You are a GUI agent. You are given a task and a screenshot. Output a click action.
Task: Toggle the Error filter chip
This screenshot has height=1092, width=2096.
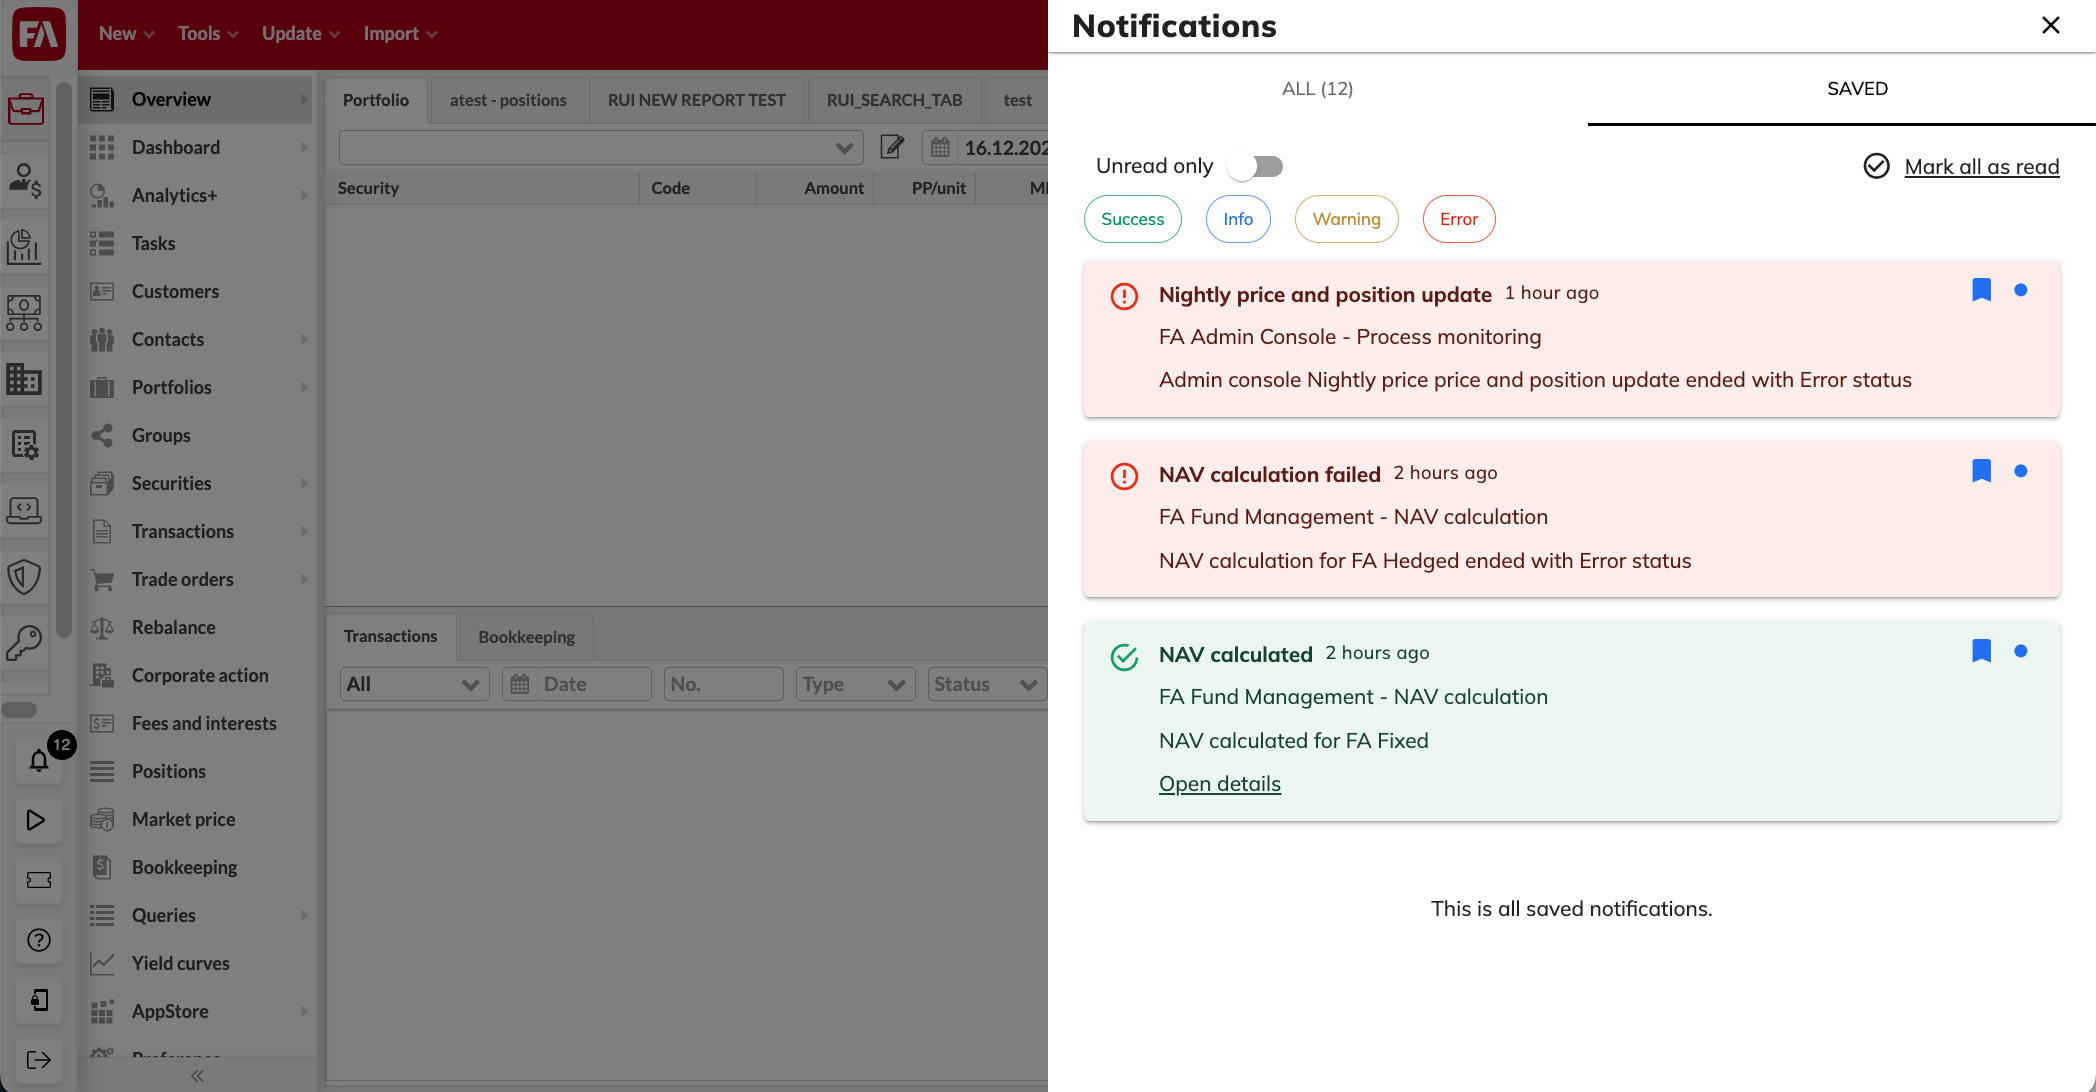coord(1459,219)
